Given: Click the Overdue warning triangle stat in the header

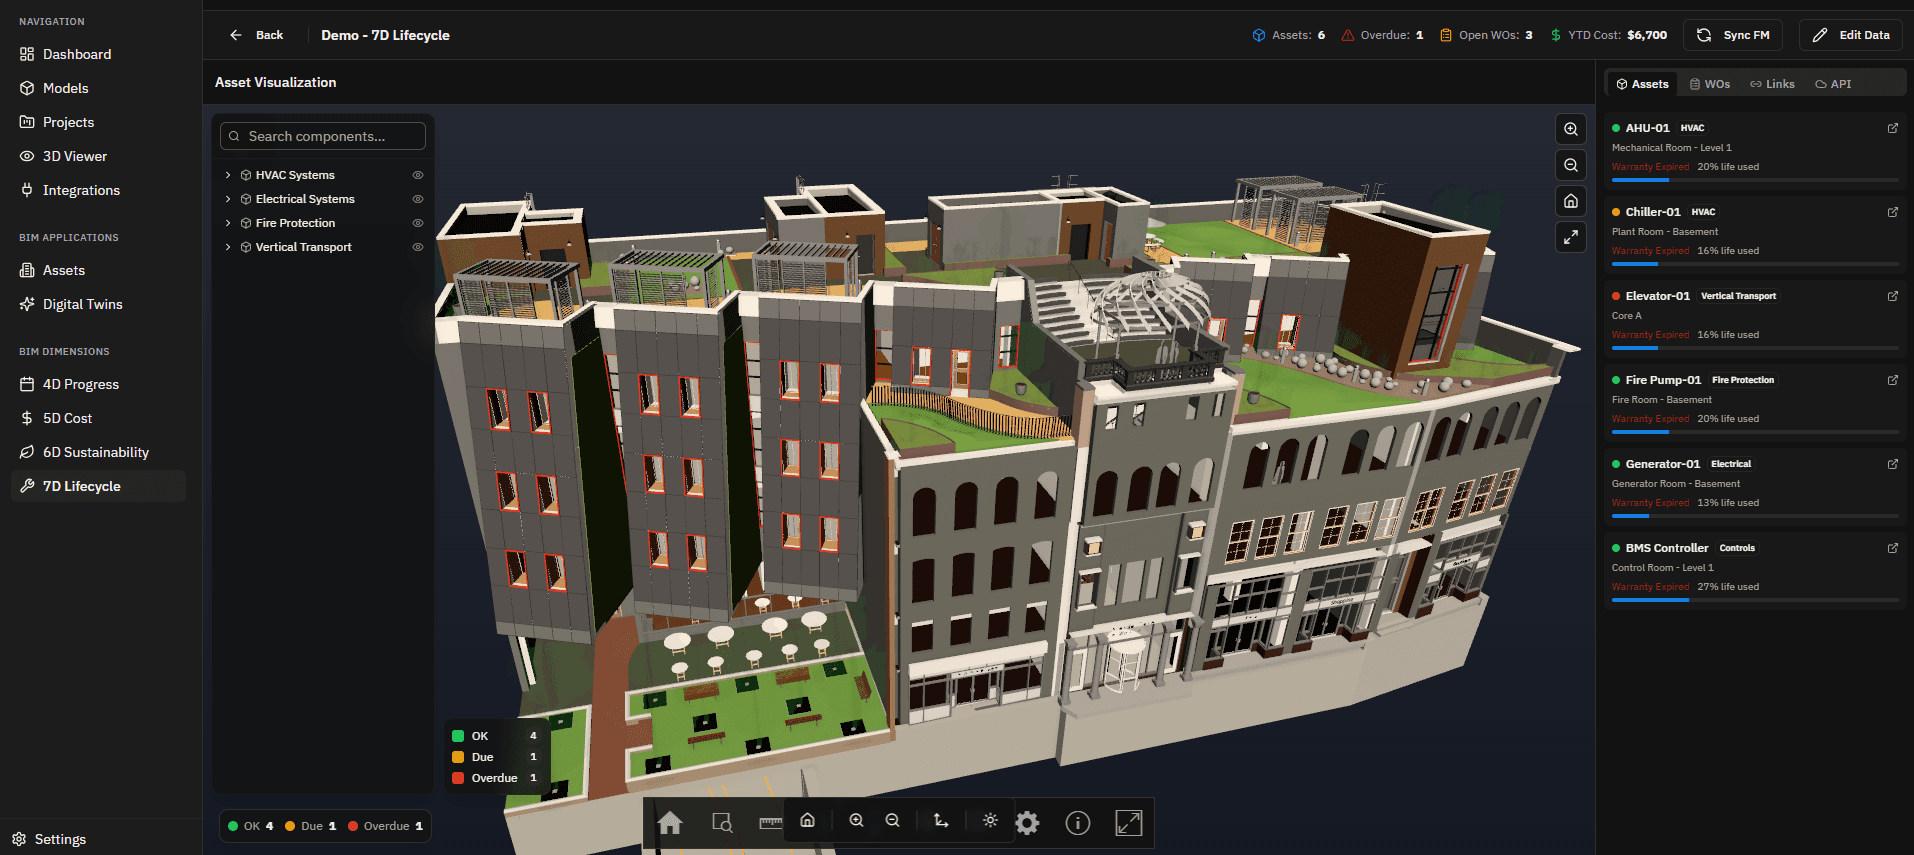Looking at the screenshot, I should pyautogui.click(x=1382, y=35).
